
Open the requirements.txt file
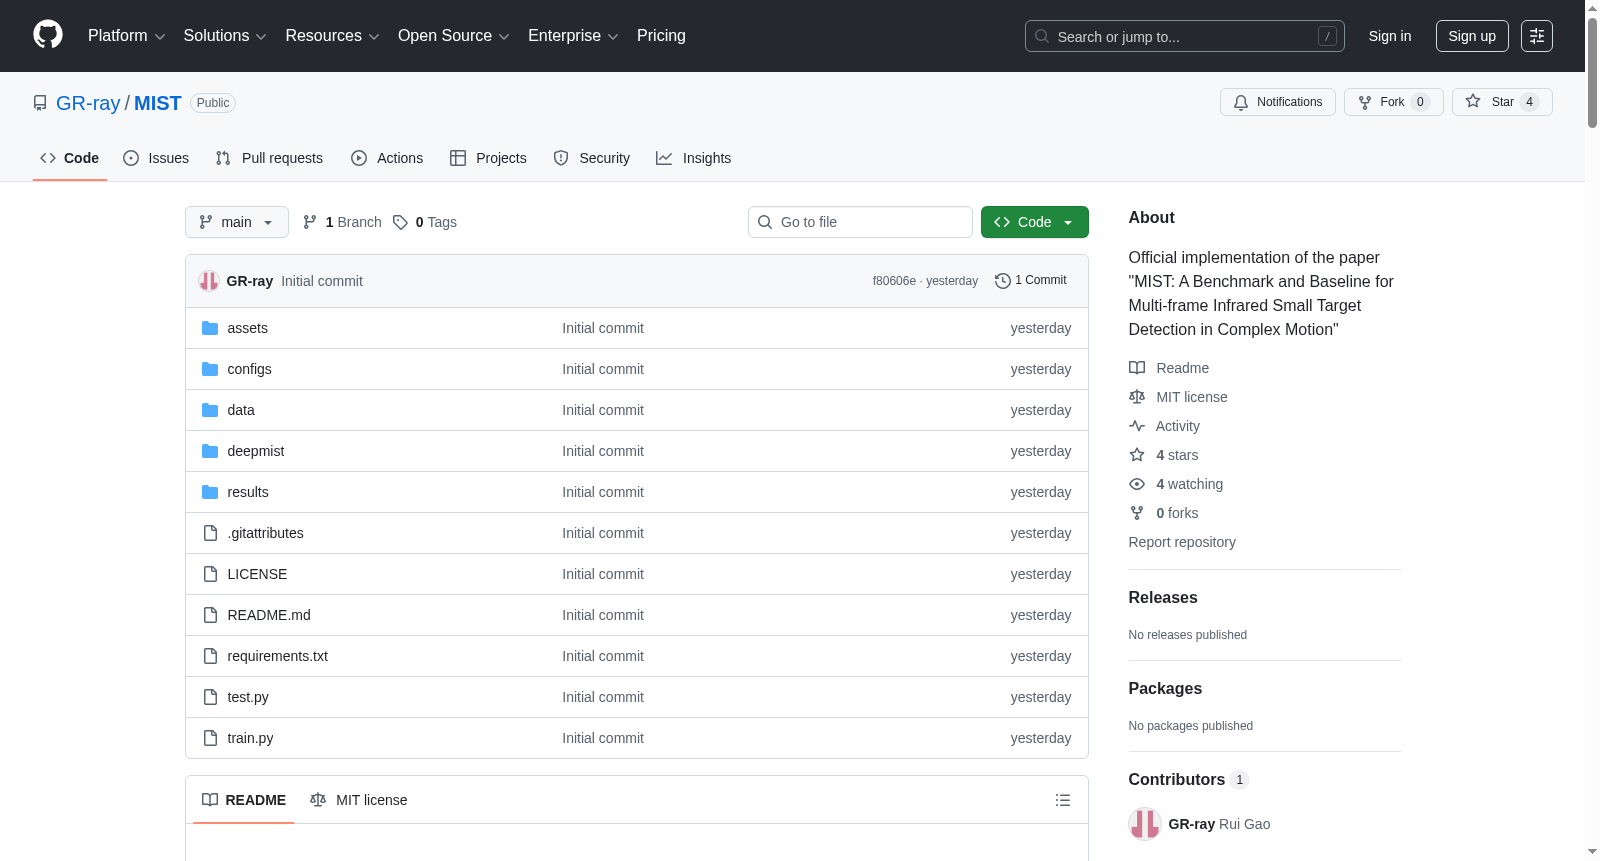(x=277, y=656)
